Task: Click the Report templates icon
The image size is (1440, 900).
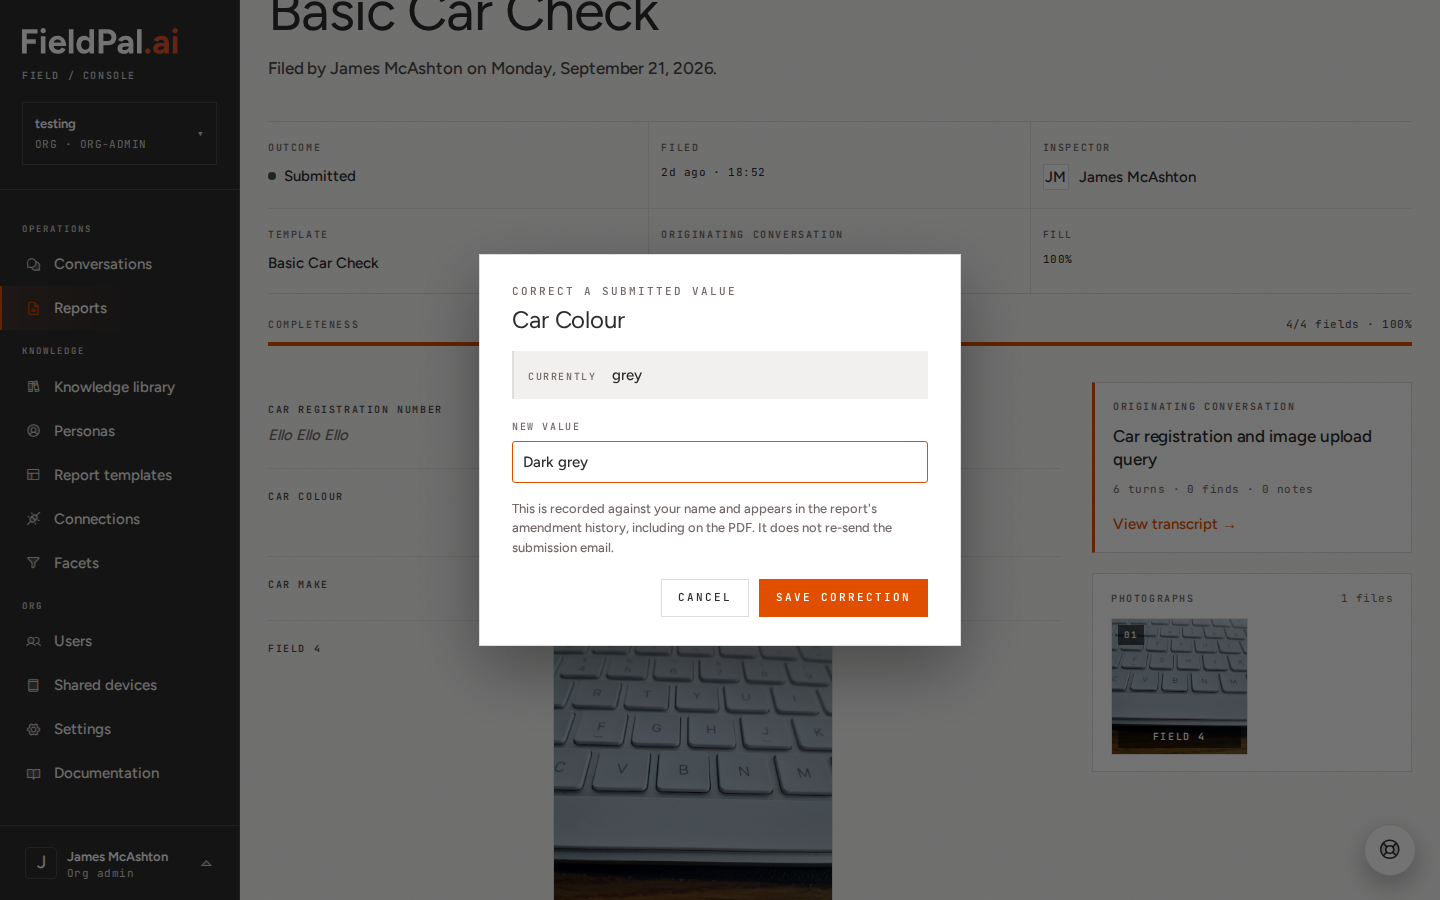Action: tap(33, 475)
